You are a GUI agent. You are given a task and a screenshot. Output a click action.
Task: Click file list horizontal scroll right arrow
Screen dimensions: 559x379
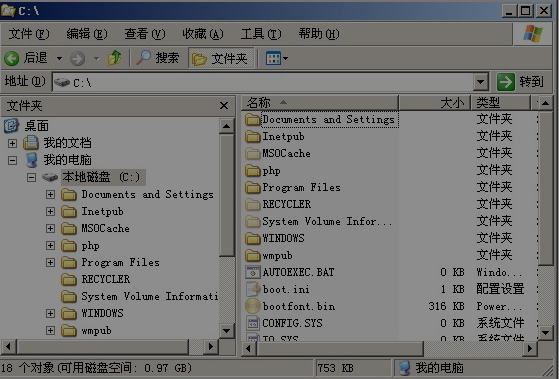(530, 348)
